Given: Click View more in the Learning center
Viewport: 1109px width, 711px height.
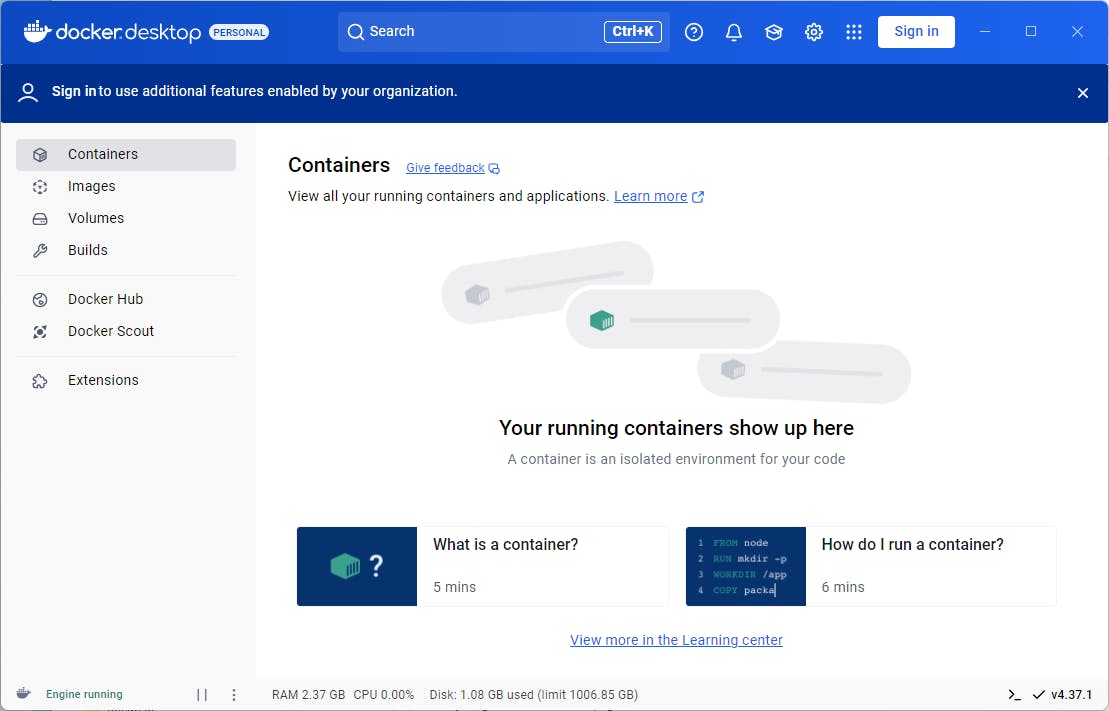Looking at the screenshot, I should [x=676, y=640].
